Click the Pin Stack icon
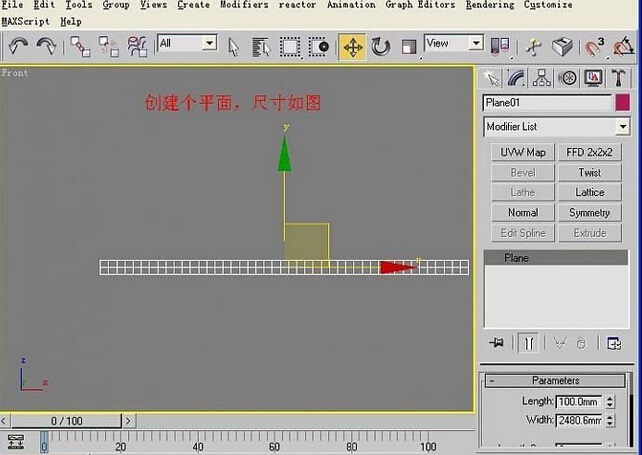This screenshot has height=455, width=642. (497, 342)
